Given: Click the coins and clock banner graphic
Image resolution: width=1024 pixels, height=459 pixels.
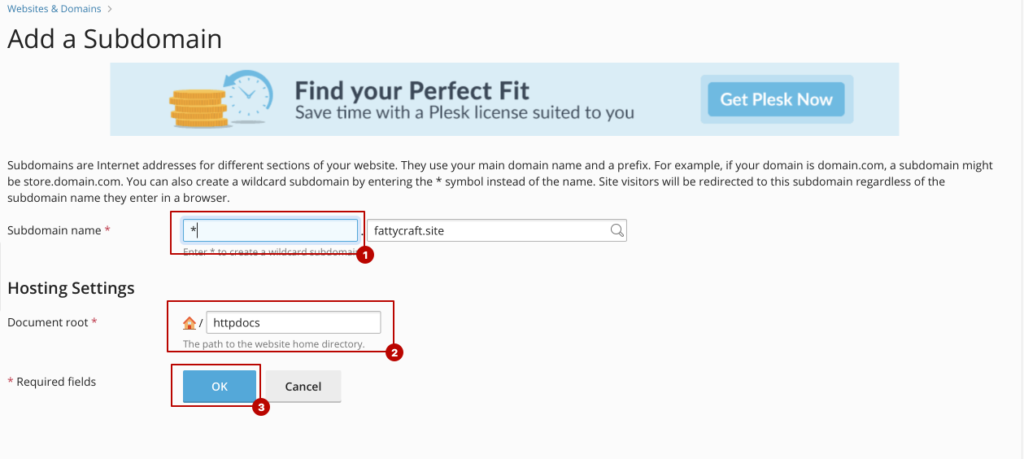Looking at the screenshot, I should [219, 99].
